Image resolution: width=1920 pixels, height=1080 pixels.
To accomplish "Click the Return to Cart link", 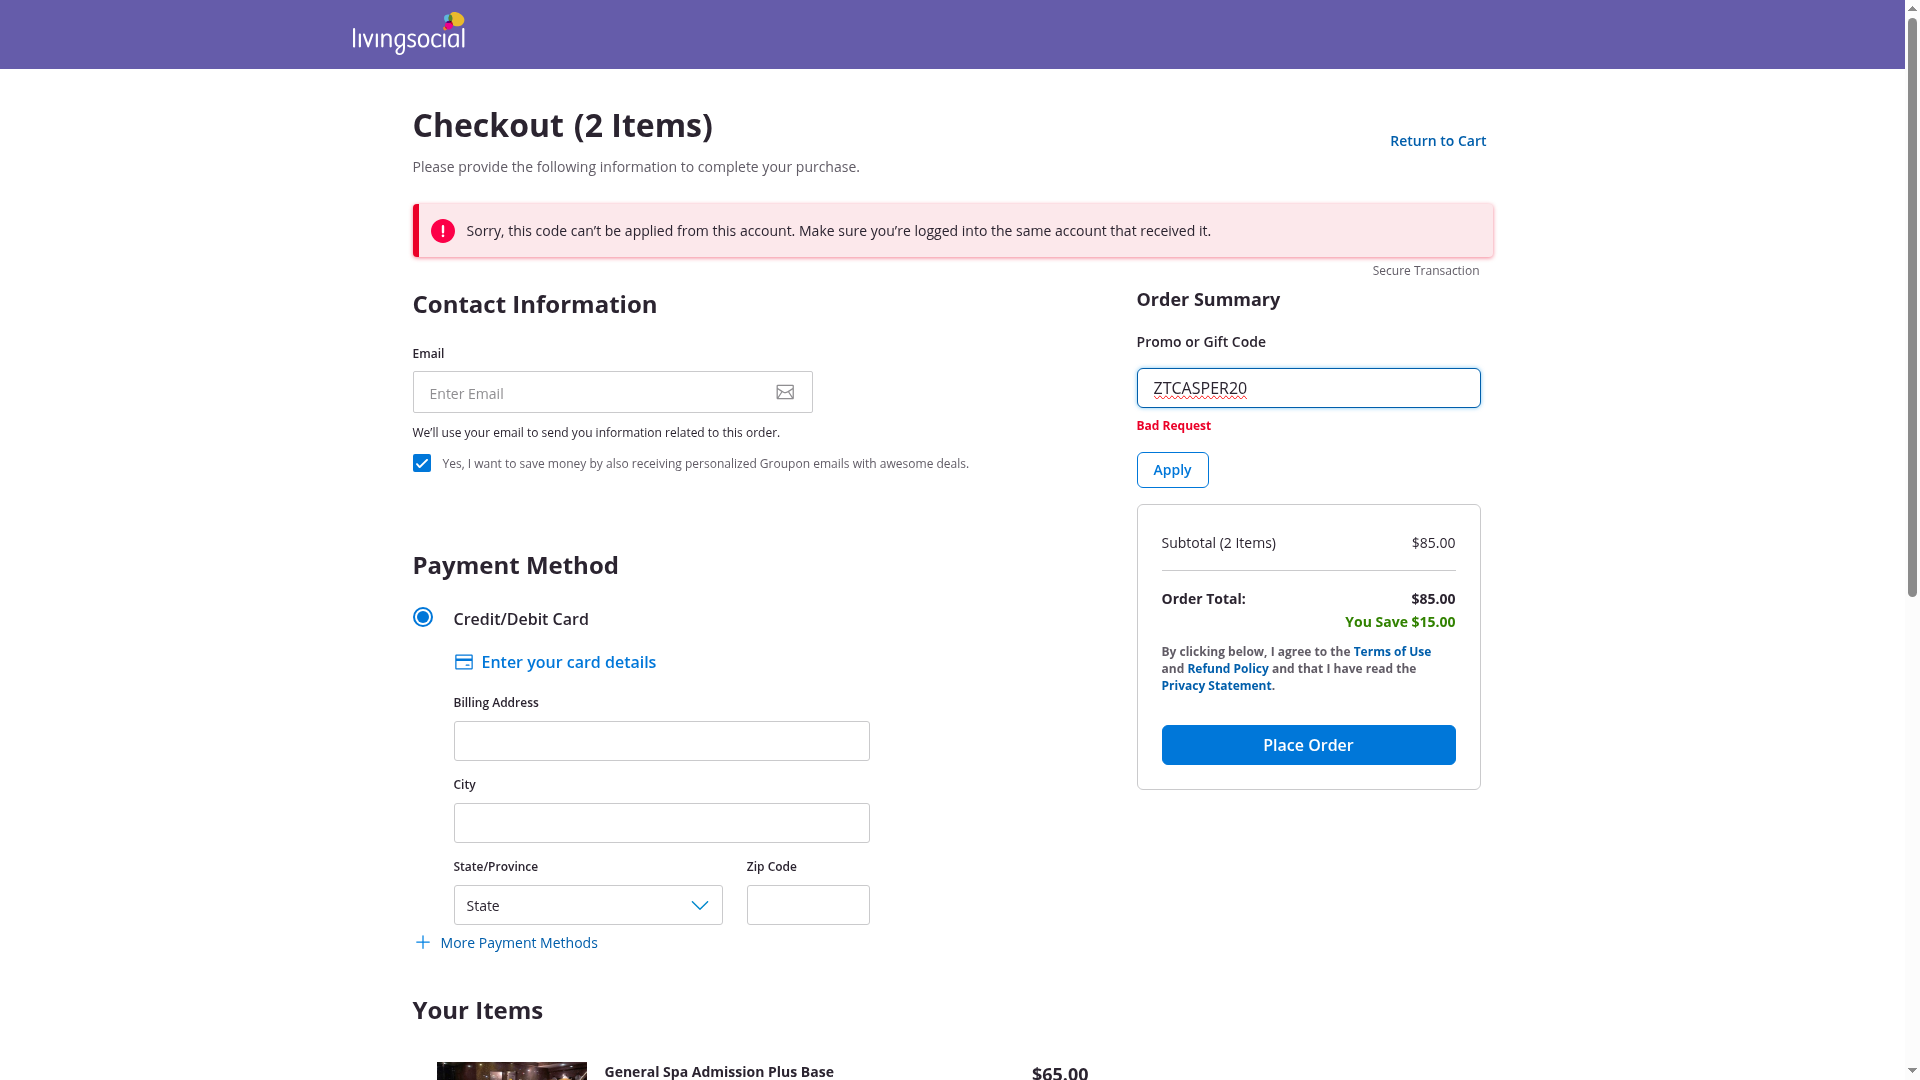I will pos(1438,141).
